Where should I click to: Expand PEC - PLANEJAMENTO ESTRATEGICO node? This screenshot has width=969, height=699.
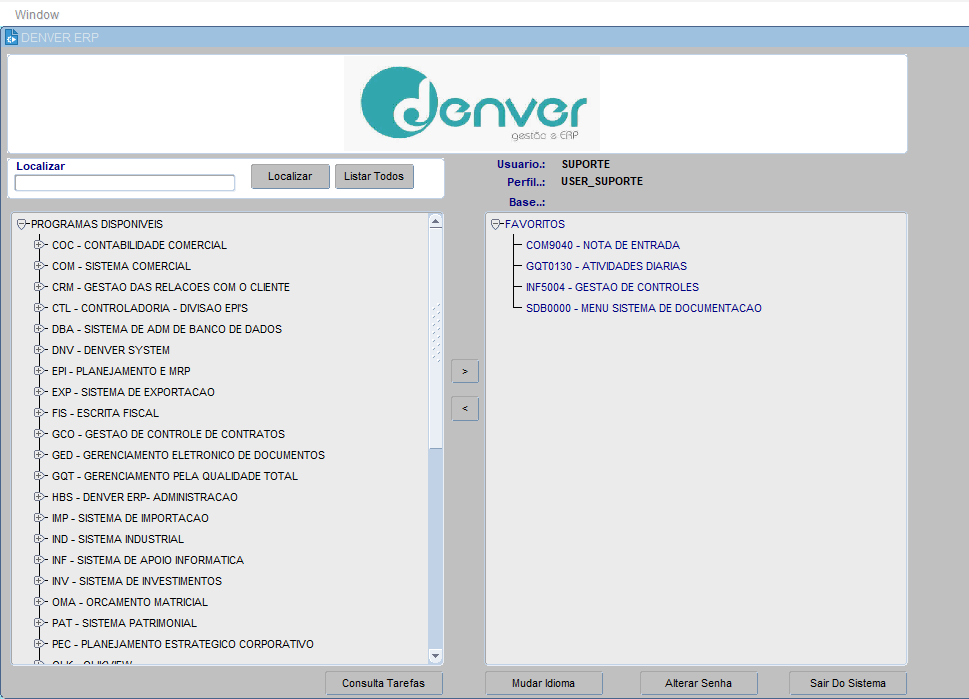tap(39, 644)
